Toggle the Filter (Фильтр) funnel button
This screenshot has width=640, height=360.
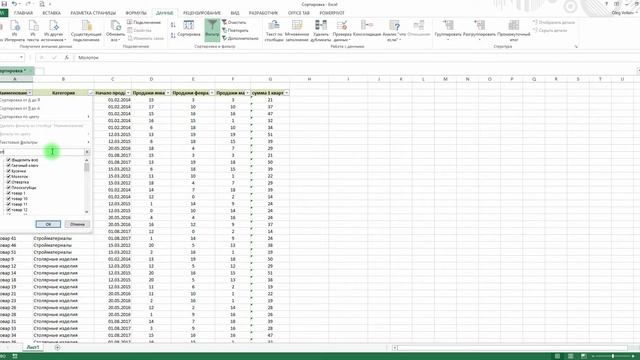(x=212, y=29)
